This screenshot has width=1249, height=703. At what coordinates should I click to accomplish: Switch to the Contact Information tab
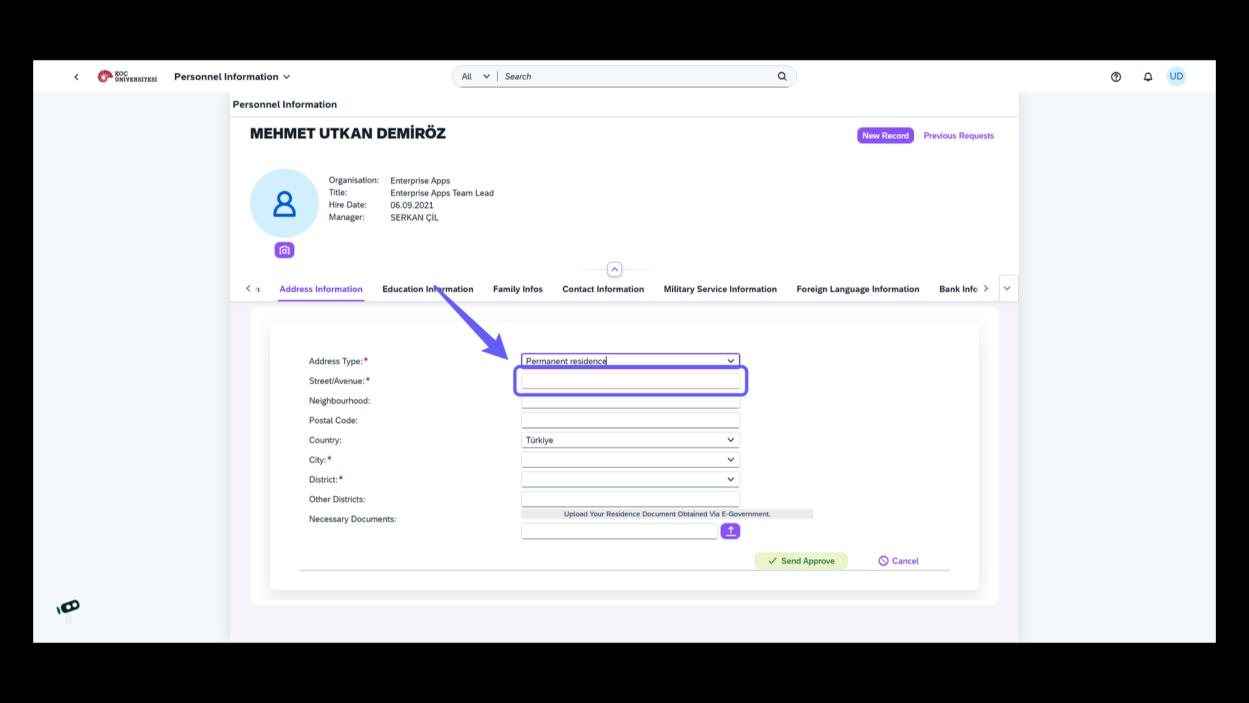click(x=603, y=289)
